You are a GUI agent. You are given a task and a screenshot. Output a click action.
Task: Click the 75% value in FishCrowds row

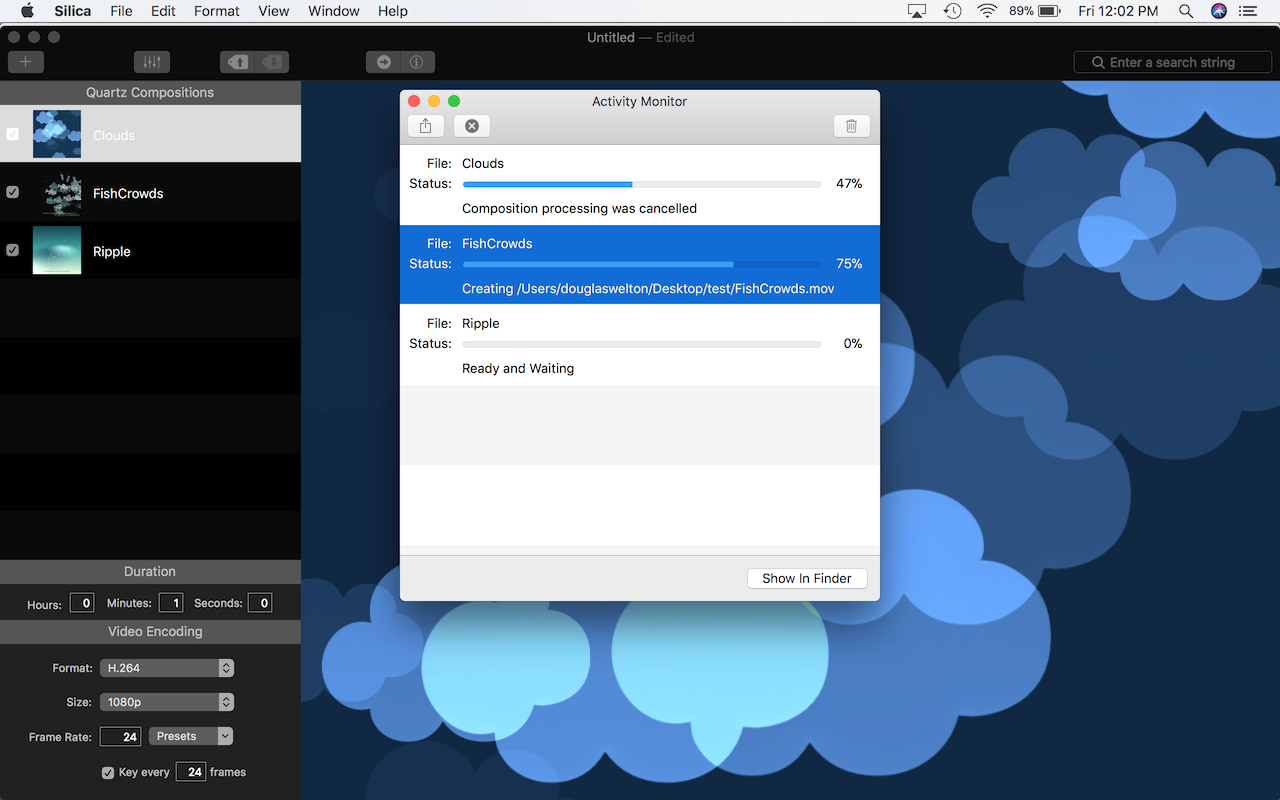849,264
